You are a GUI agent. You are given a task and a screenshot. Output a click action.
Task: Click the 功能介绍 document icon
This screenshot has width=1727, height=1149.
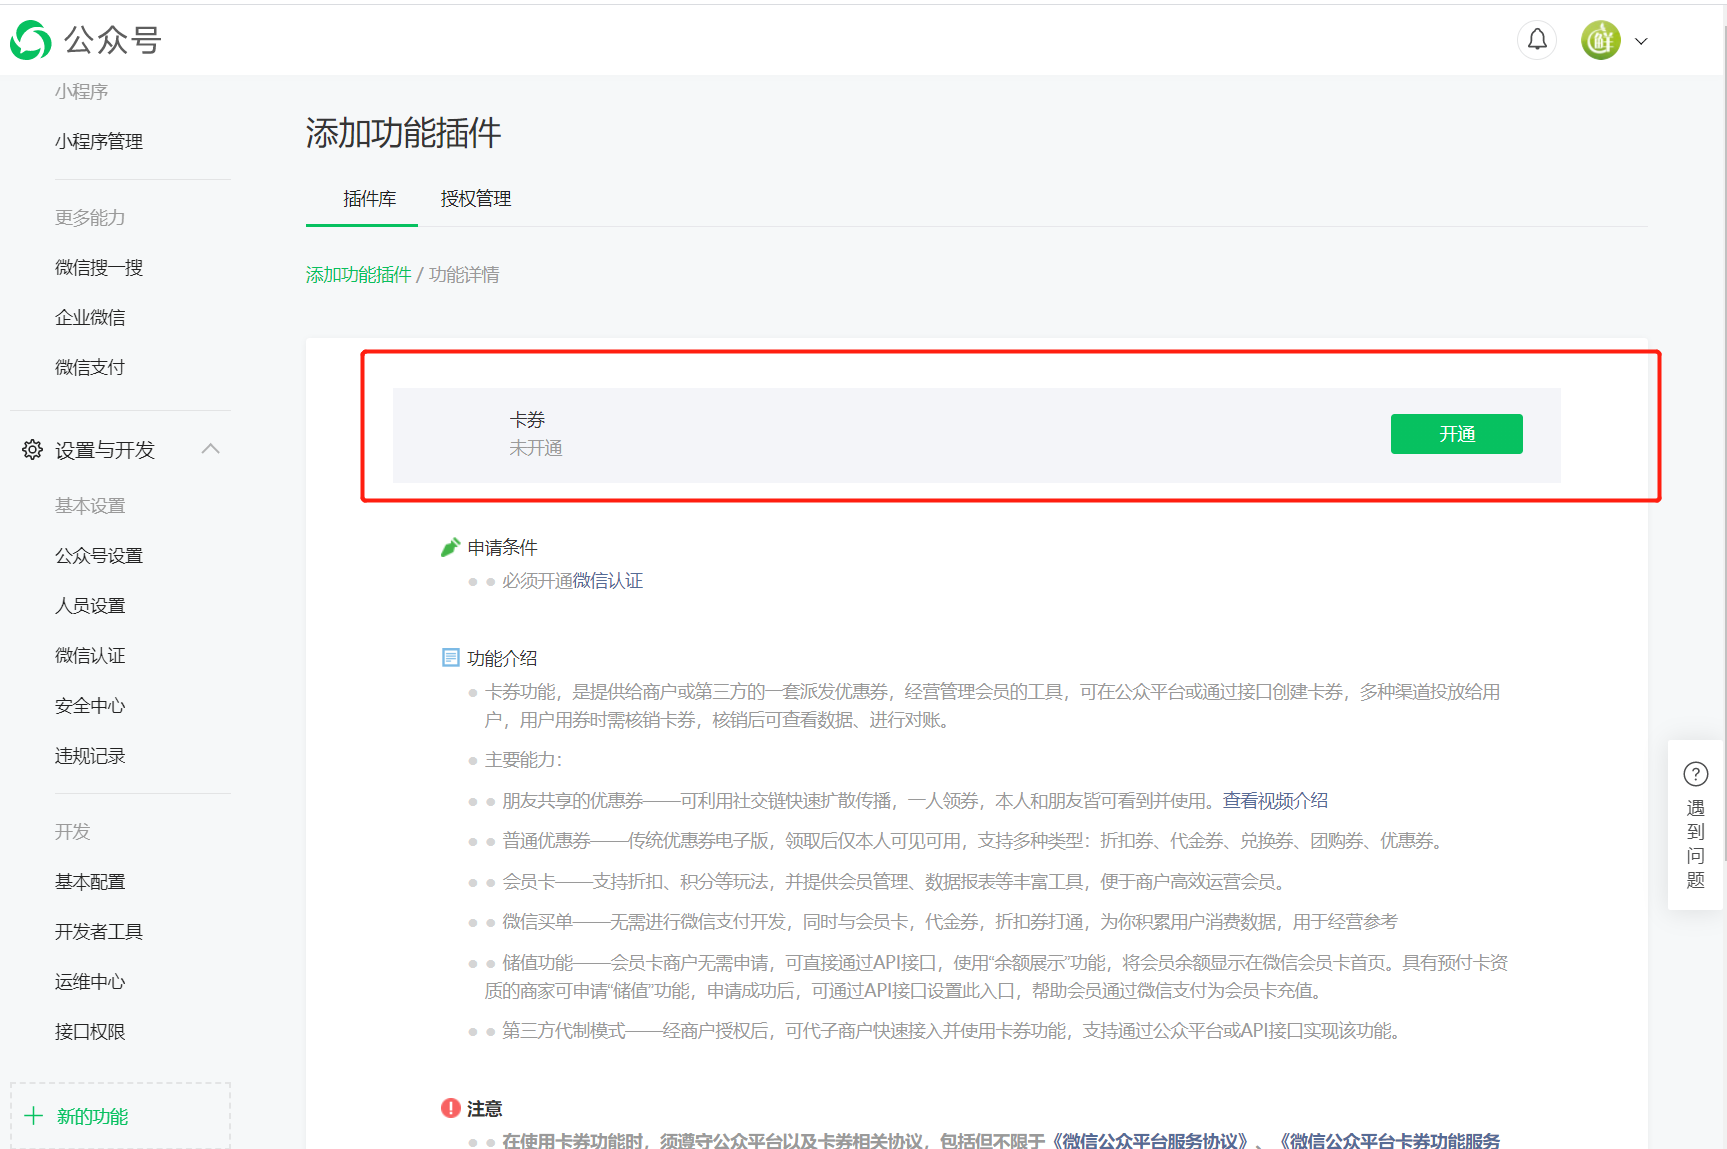pyautogui.click(x=451, y=657)
